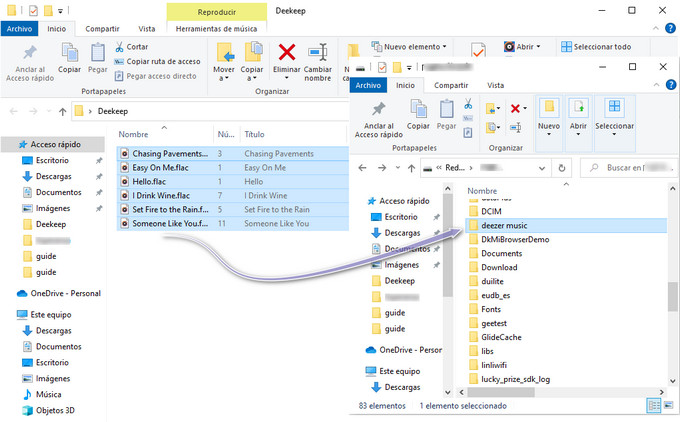Switch to Vista tab in Deekeep window
The width and height of the screenshot is (680, 422).
(x=147, y=29)
